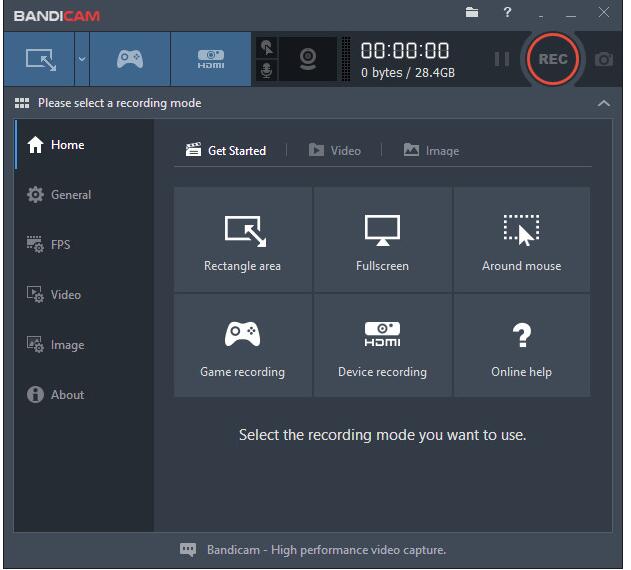This screenshot has width=631, height=570.
Task: Minimize the Bandicam window
Action: (x=571, y=14)
